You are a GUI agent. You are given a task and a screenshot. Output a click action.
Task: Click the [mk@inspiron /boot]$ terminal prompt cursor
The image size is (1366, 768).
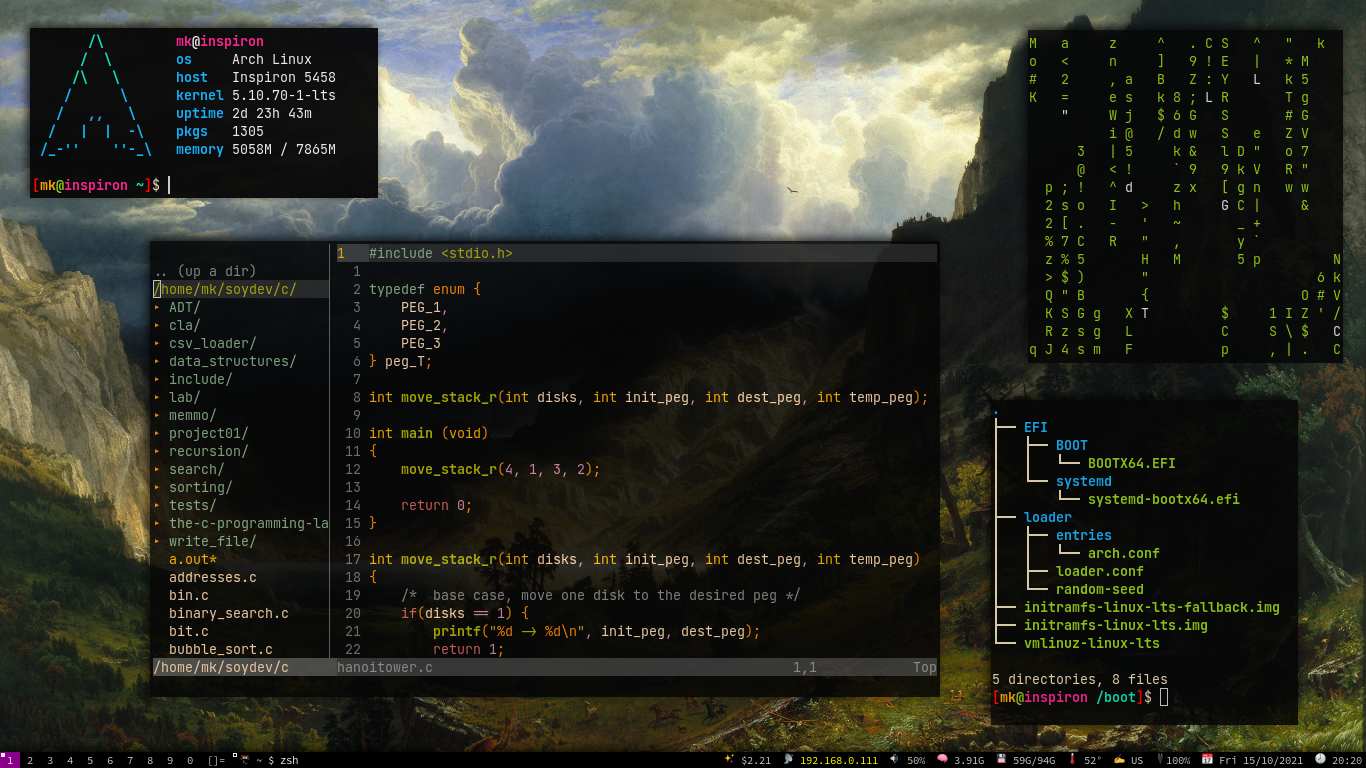tap(1163, 697)
